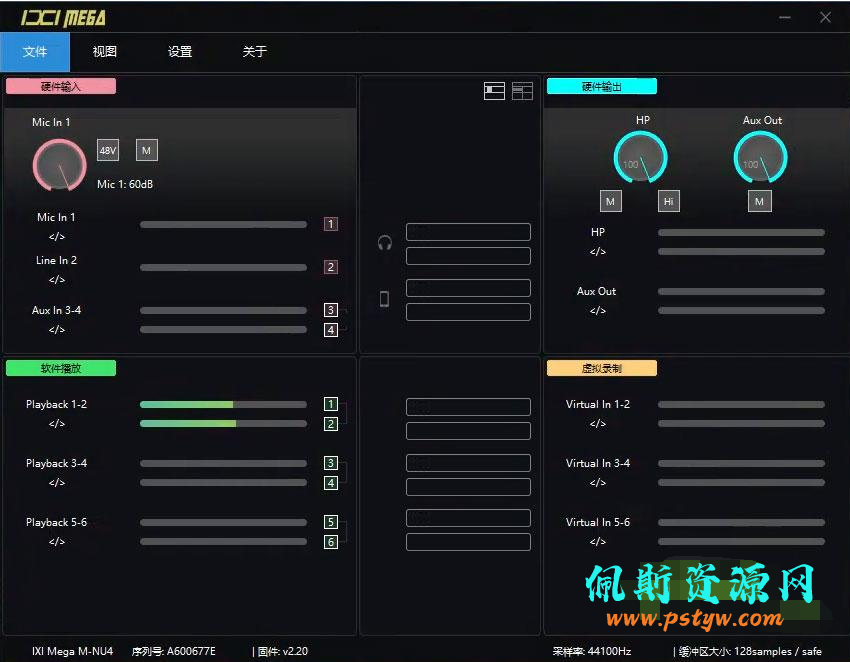Click the headphone routing icon

[385, 243]
